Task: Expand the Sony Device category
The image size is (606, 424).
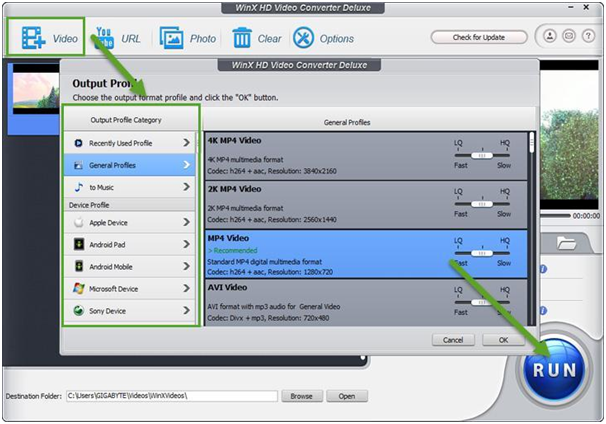Action: point(130,311)
